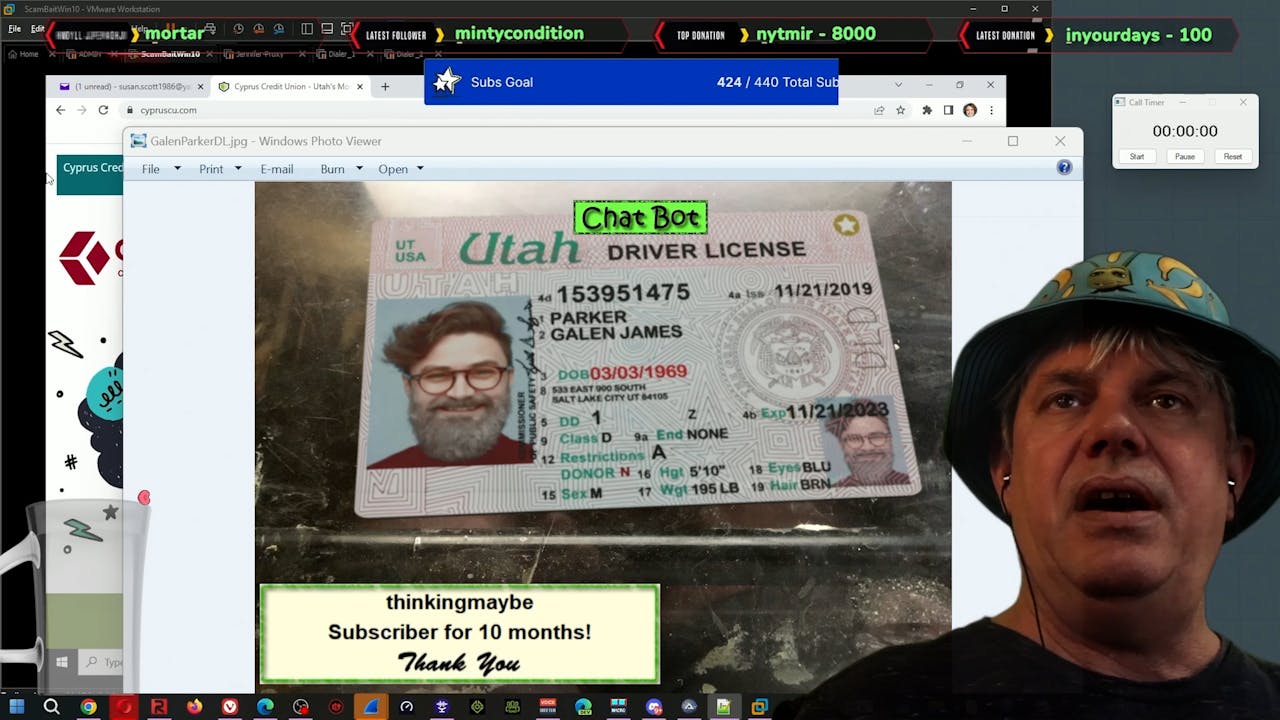Click the Chrome profile avatar

click(969, 110)
